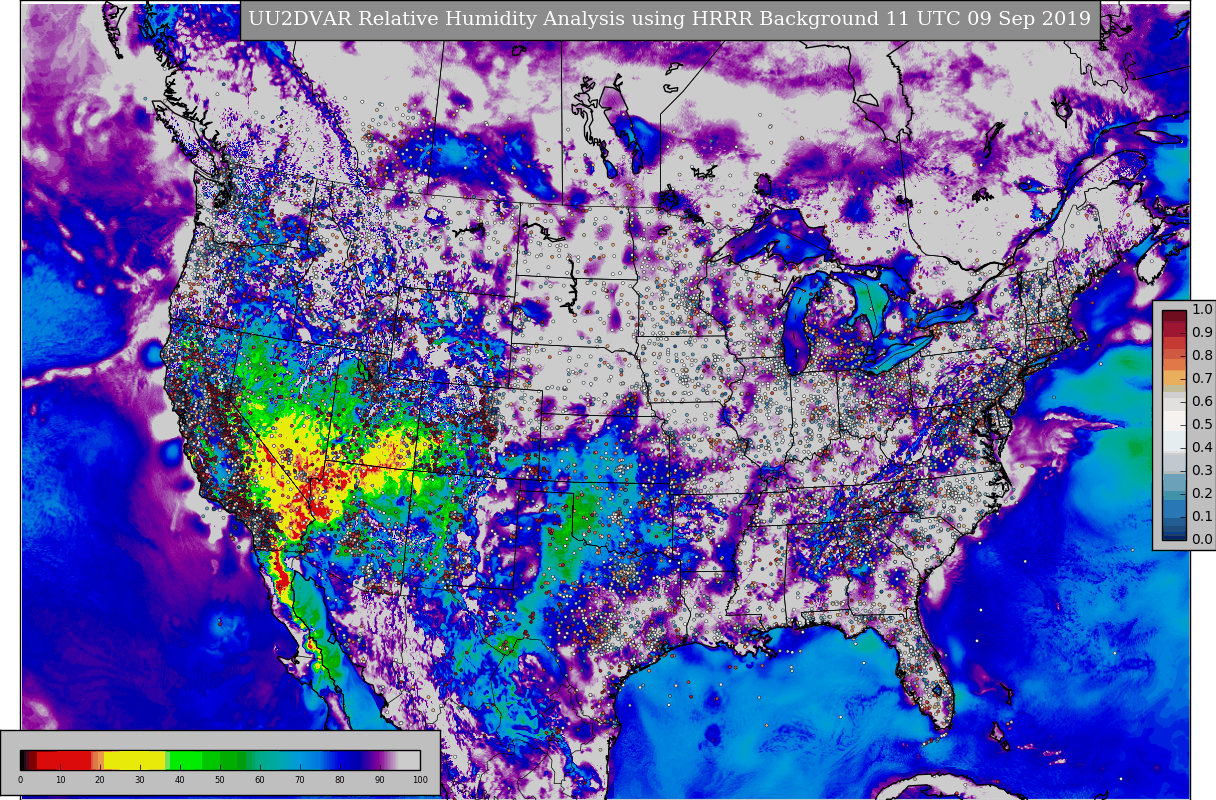Image resolution: width=1216 pixels, height=800 pixels.
Task: Click the 0.5 label on the right colorbar
Action: coord(1202,425)
